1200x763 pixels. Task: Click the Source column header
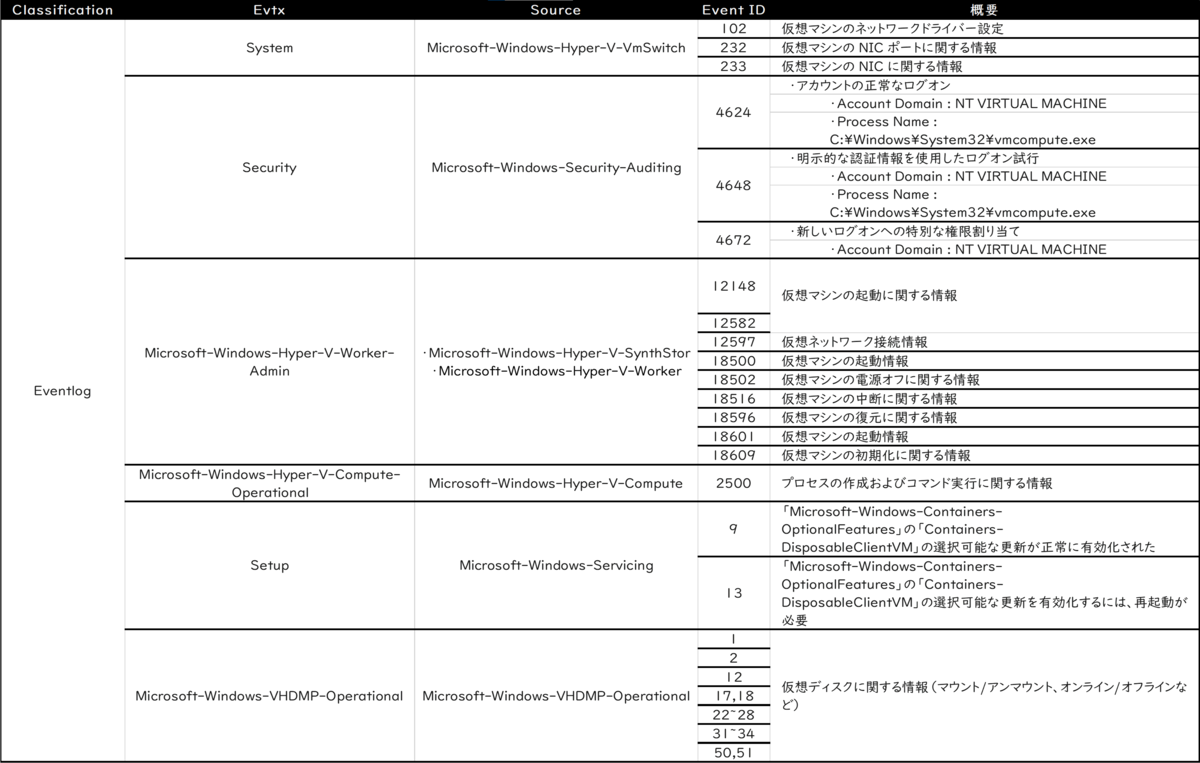(556, 10)
